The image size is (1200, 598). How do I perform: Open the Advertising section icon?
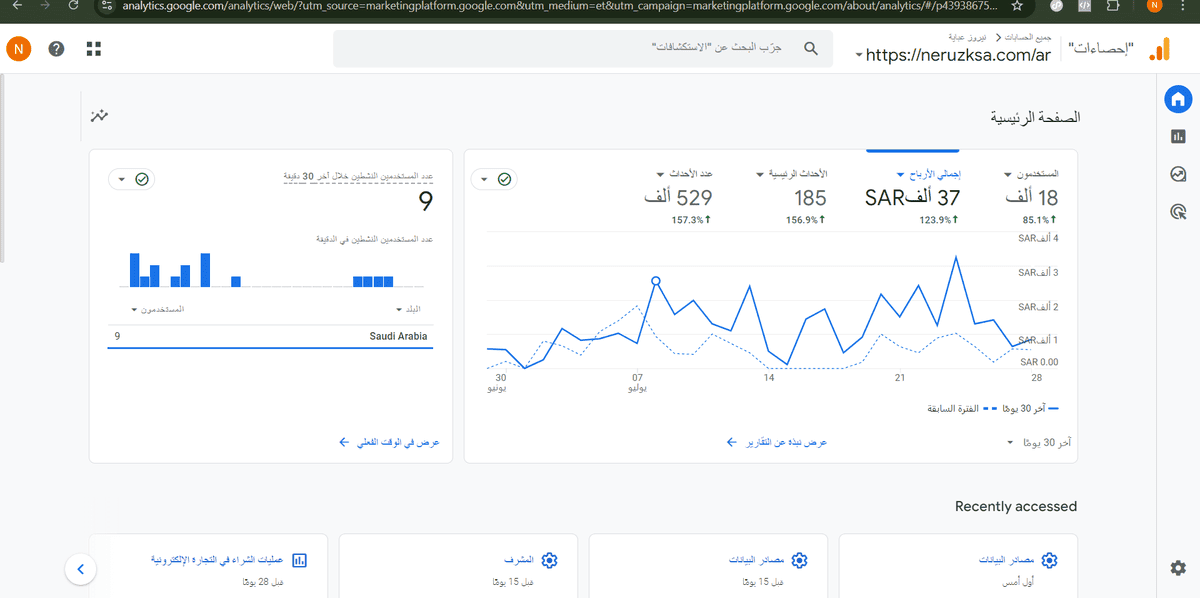tap(1178, 211)
